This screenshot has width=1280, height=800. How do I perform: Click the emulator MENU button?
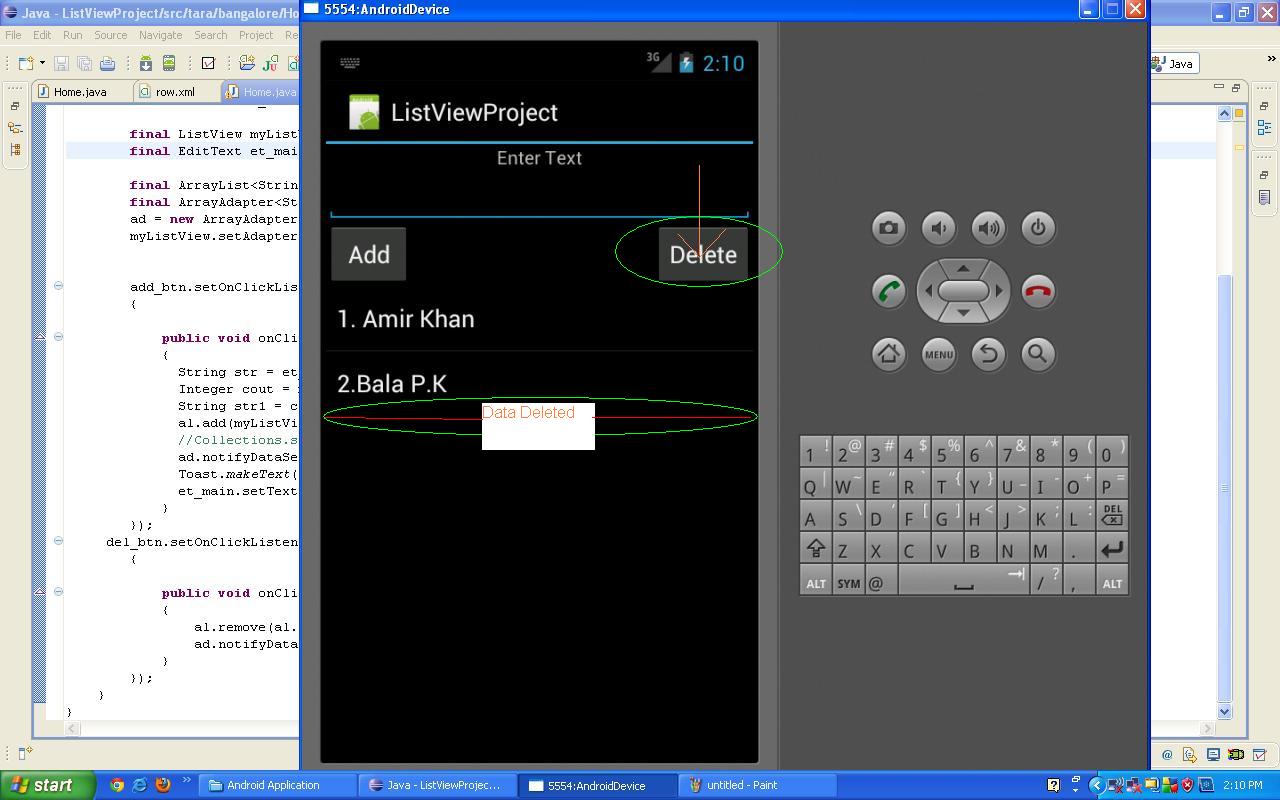coord(938,354)
